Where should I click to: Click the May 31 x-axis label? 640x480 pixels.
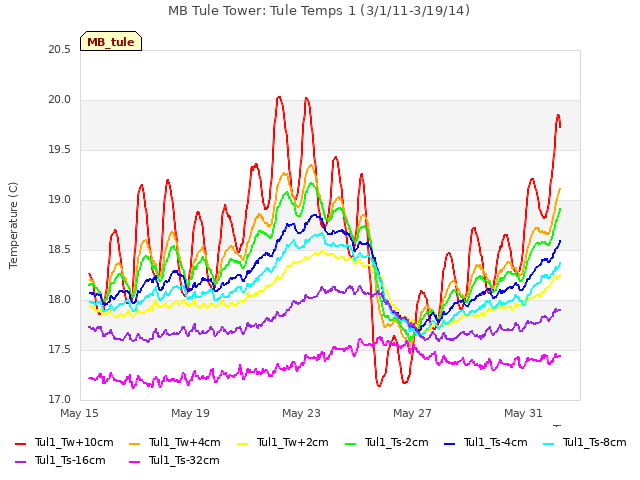(x=524, y=413)
